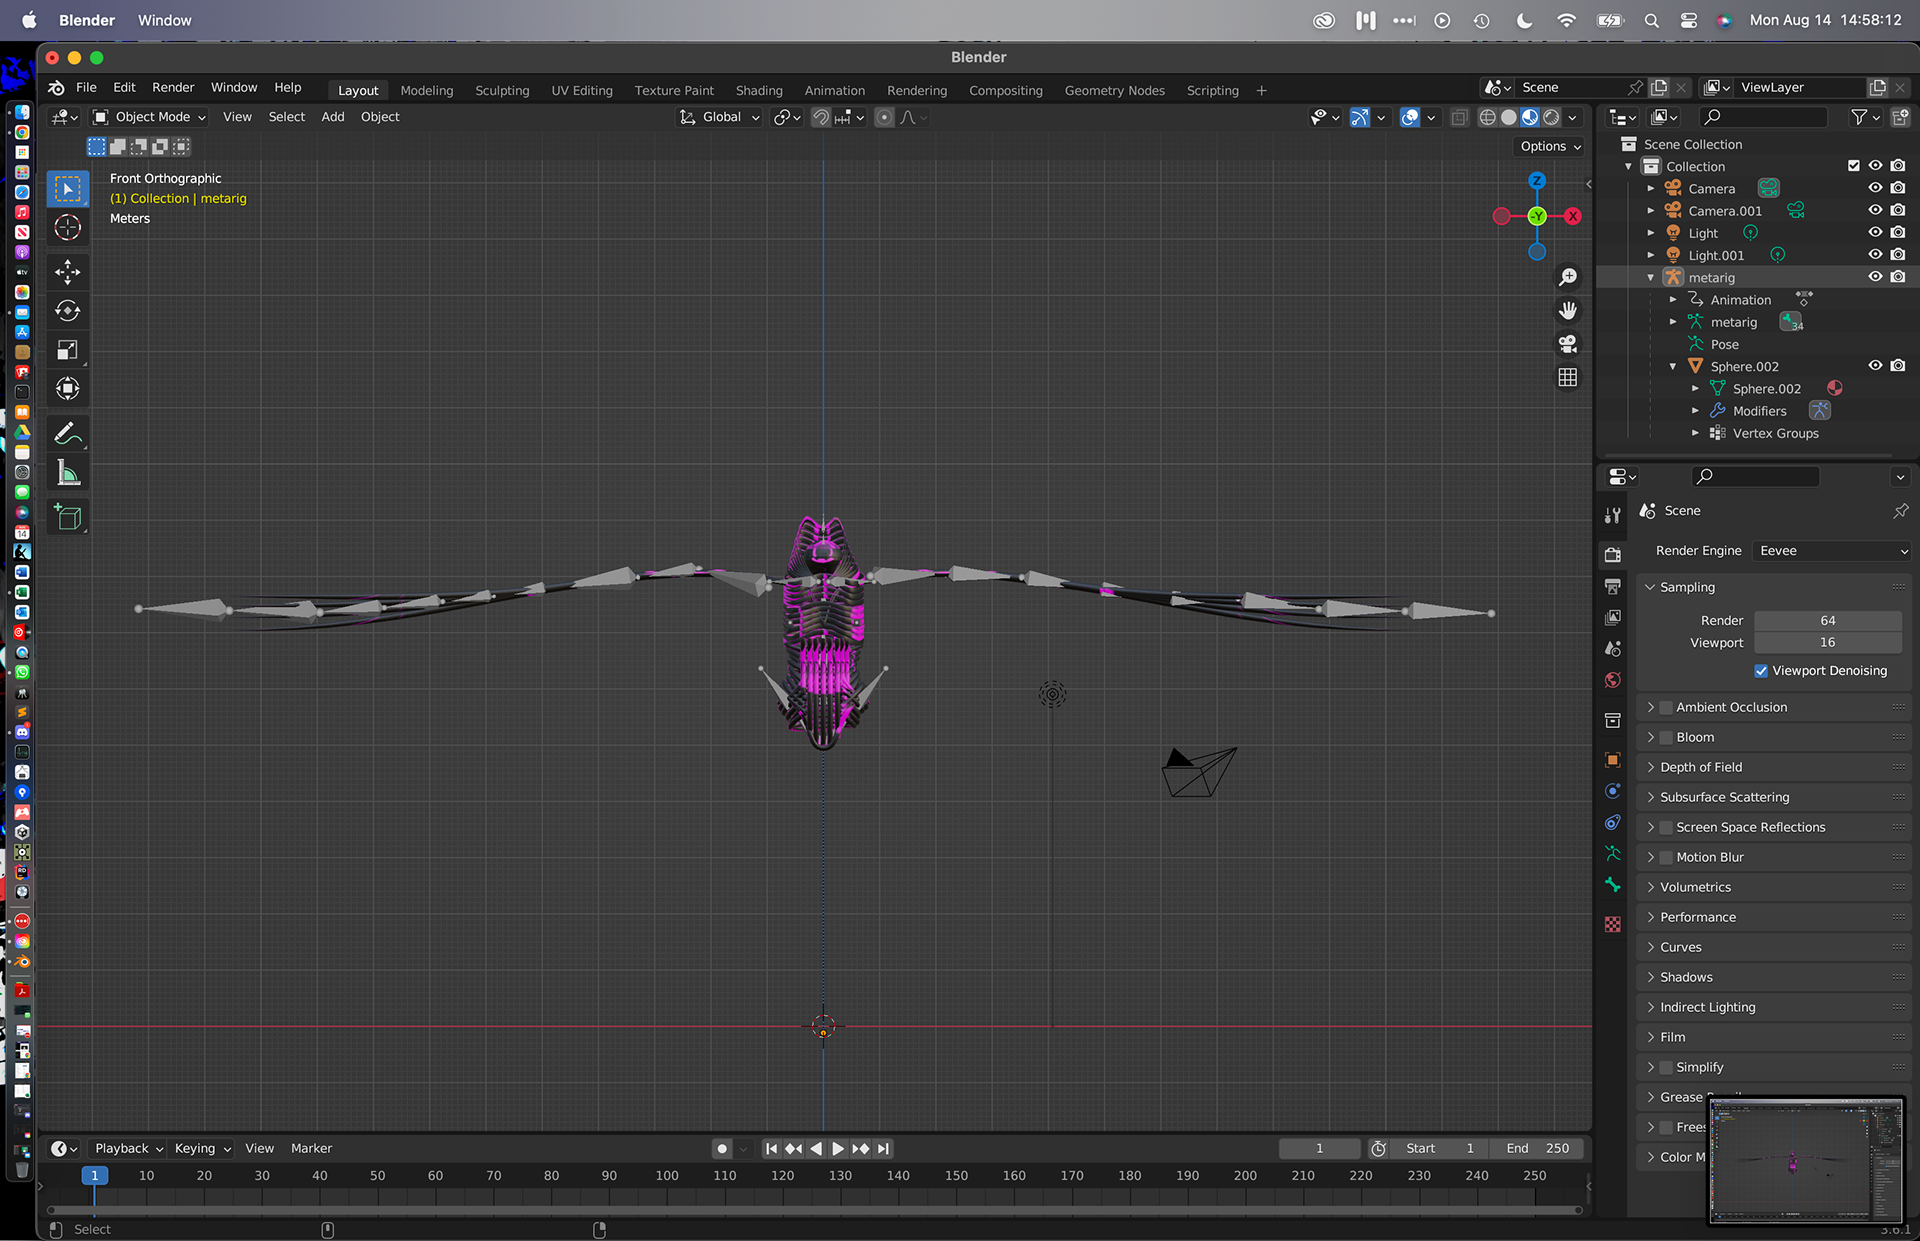Toggle camera view icon in viewport
Viewport: 1920px width, 1241px height.
[x=1568, y=344]
